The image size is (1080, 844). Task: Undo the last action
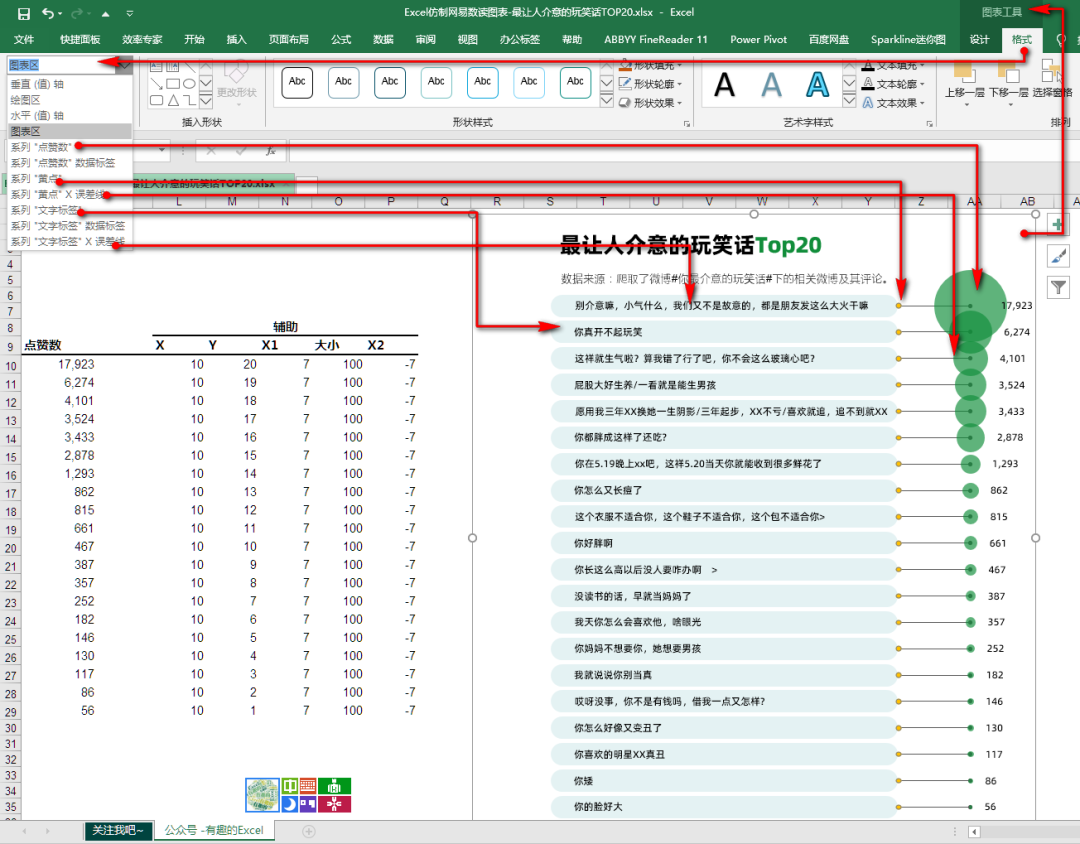pyautogui.click(x=48, y=13)
